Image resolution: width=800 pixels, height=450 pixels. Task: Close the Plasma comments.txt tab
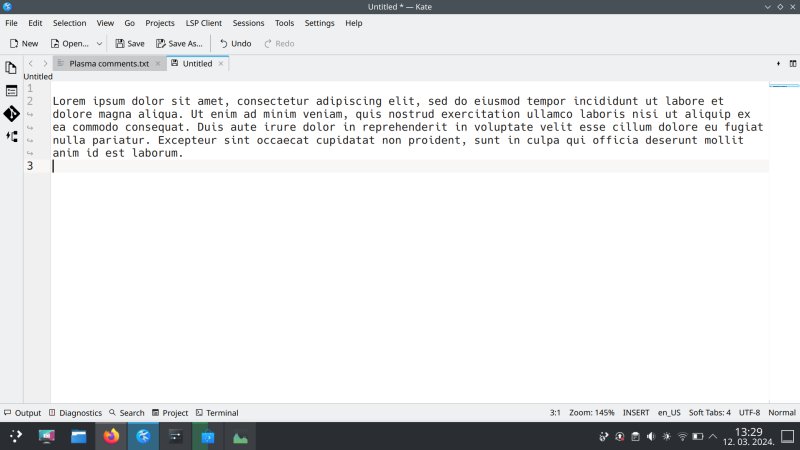point(158,64)
